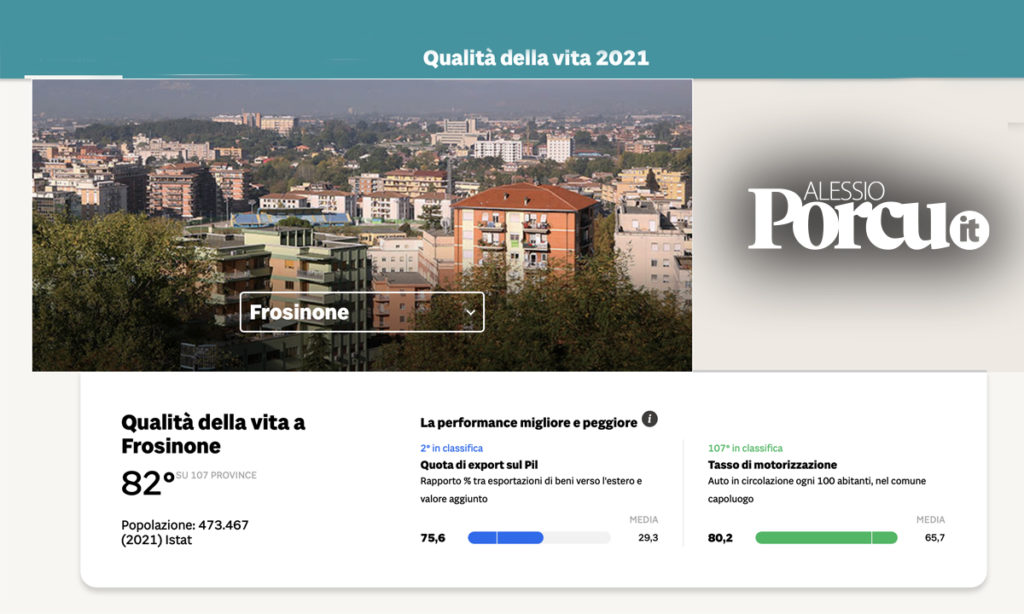
Task: Click the 75,6 export value
Action: pos(433,538)
